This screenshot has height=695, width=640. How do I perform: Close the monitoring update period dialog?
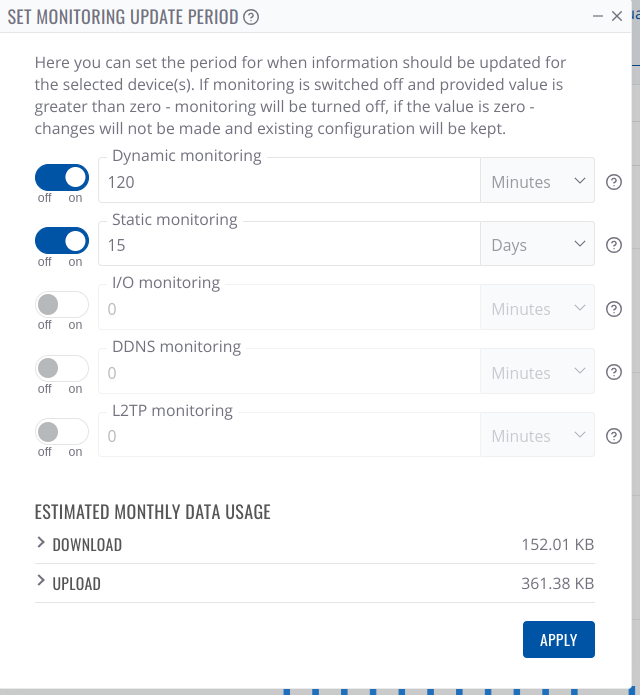(x=617, y=16)
